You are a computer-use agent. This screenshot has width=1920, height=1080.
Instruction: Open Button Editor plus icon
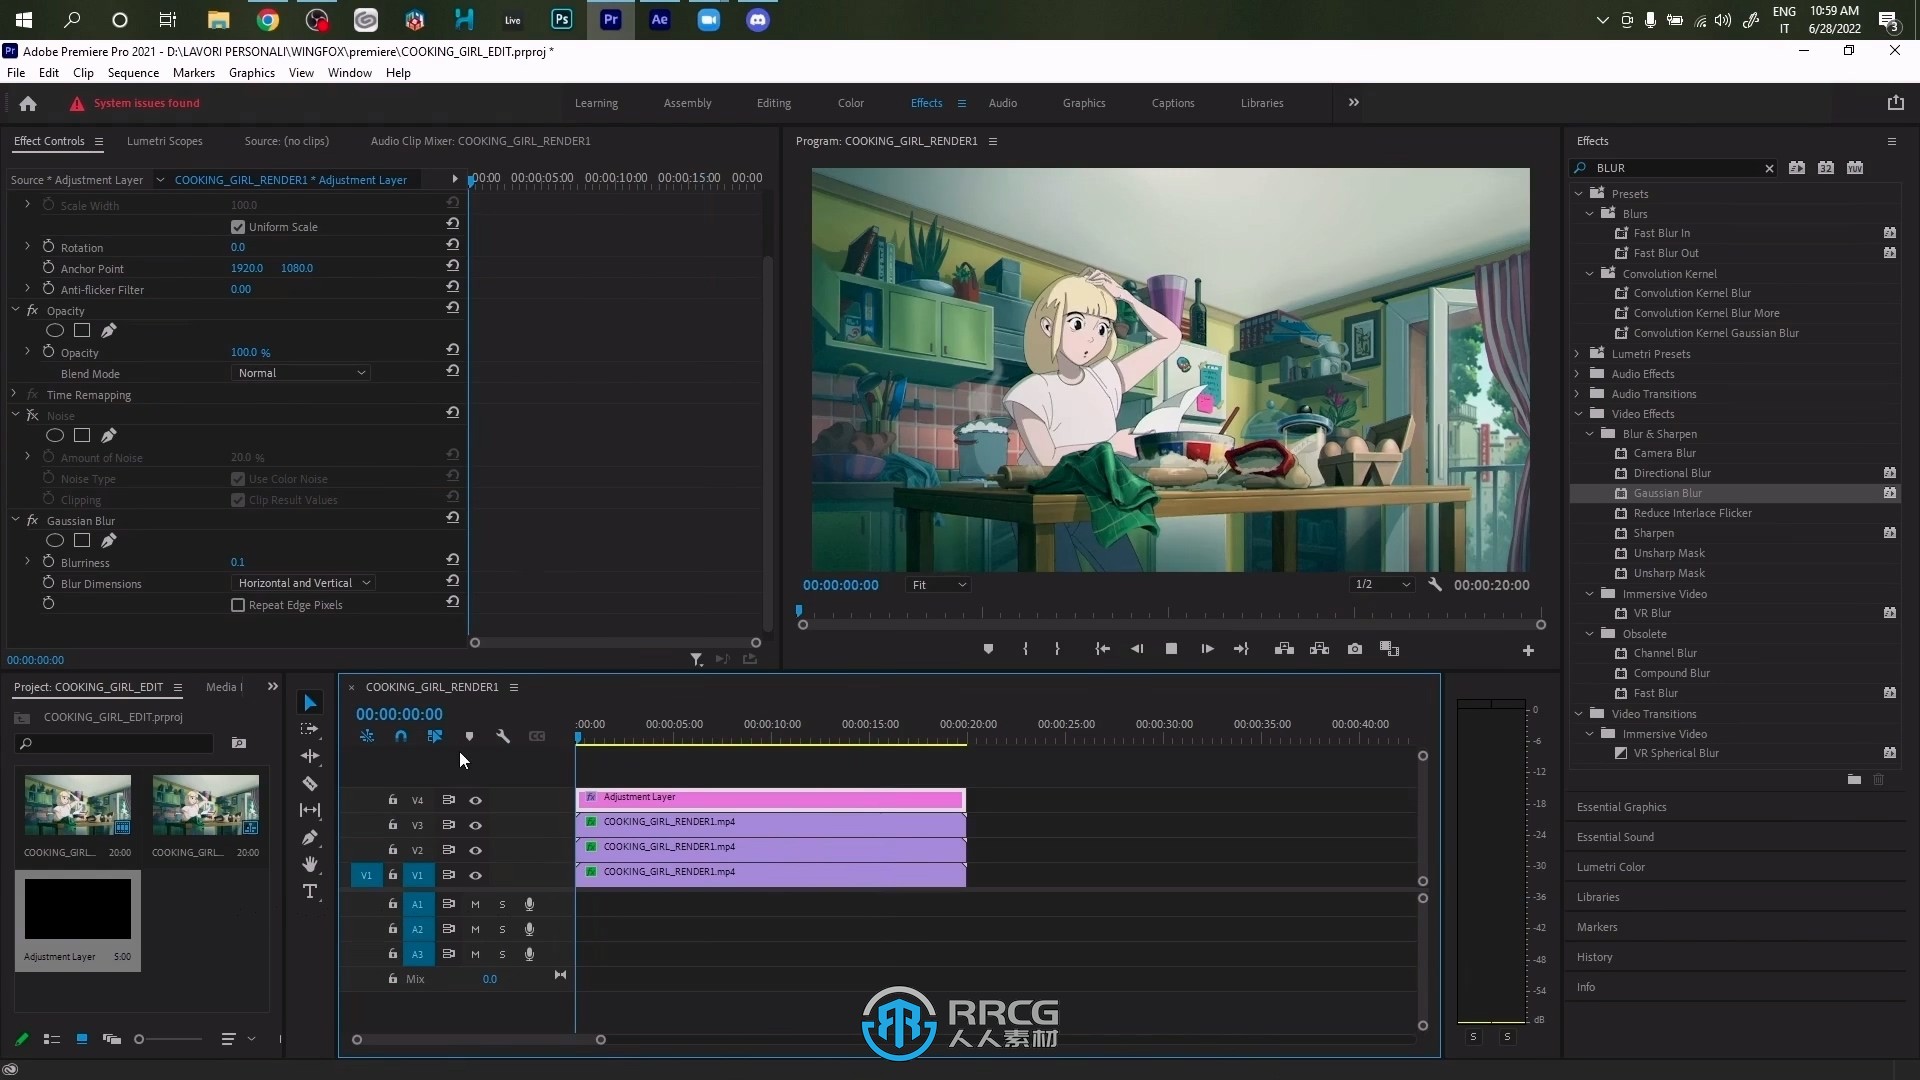coord(1528,651)
